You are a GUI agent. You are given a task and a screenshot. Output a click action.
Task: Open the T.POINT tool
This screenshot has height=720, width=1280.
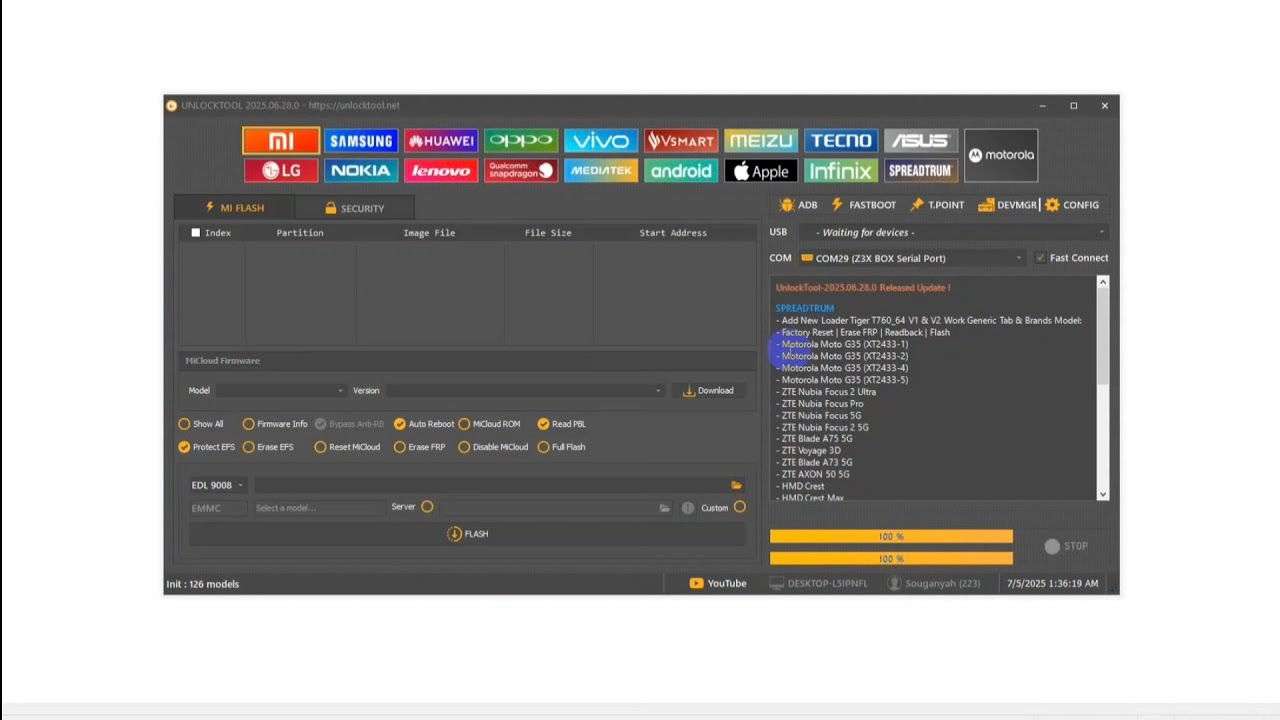click(x=937, y=205)
